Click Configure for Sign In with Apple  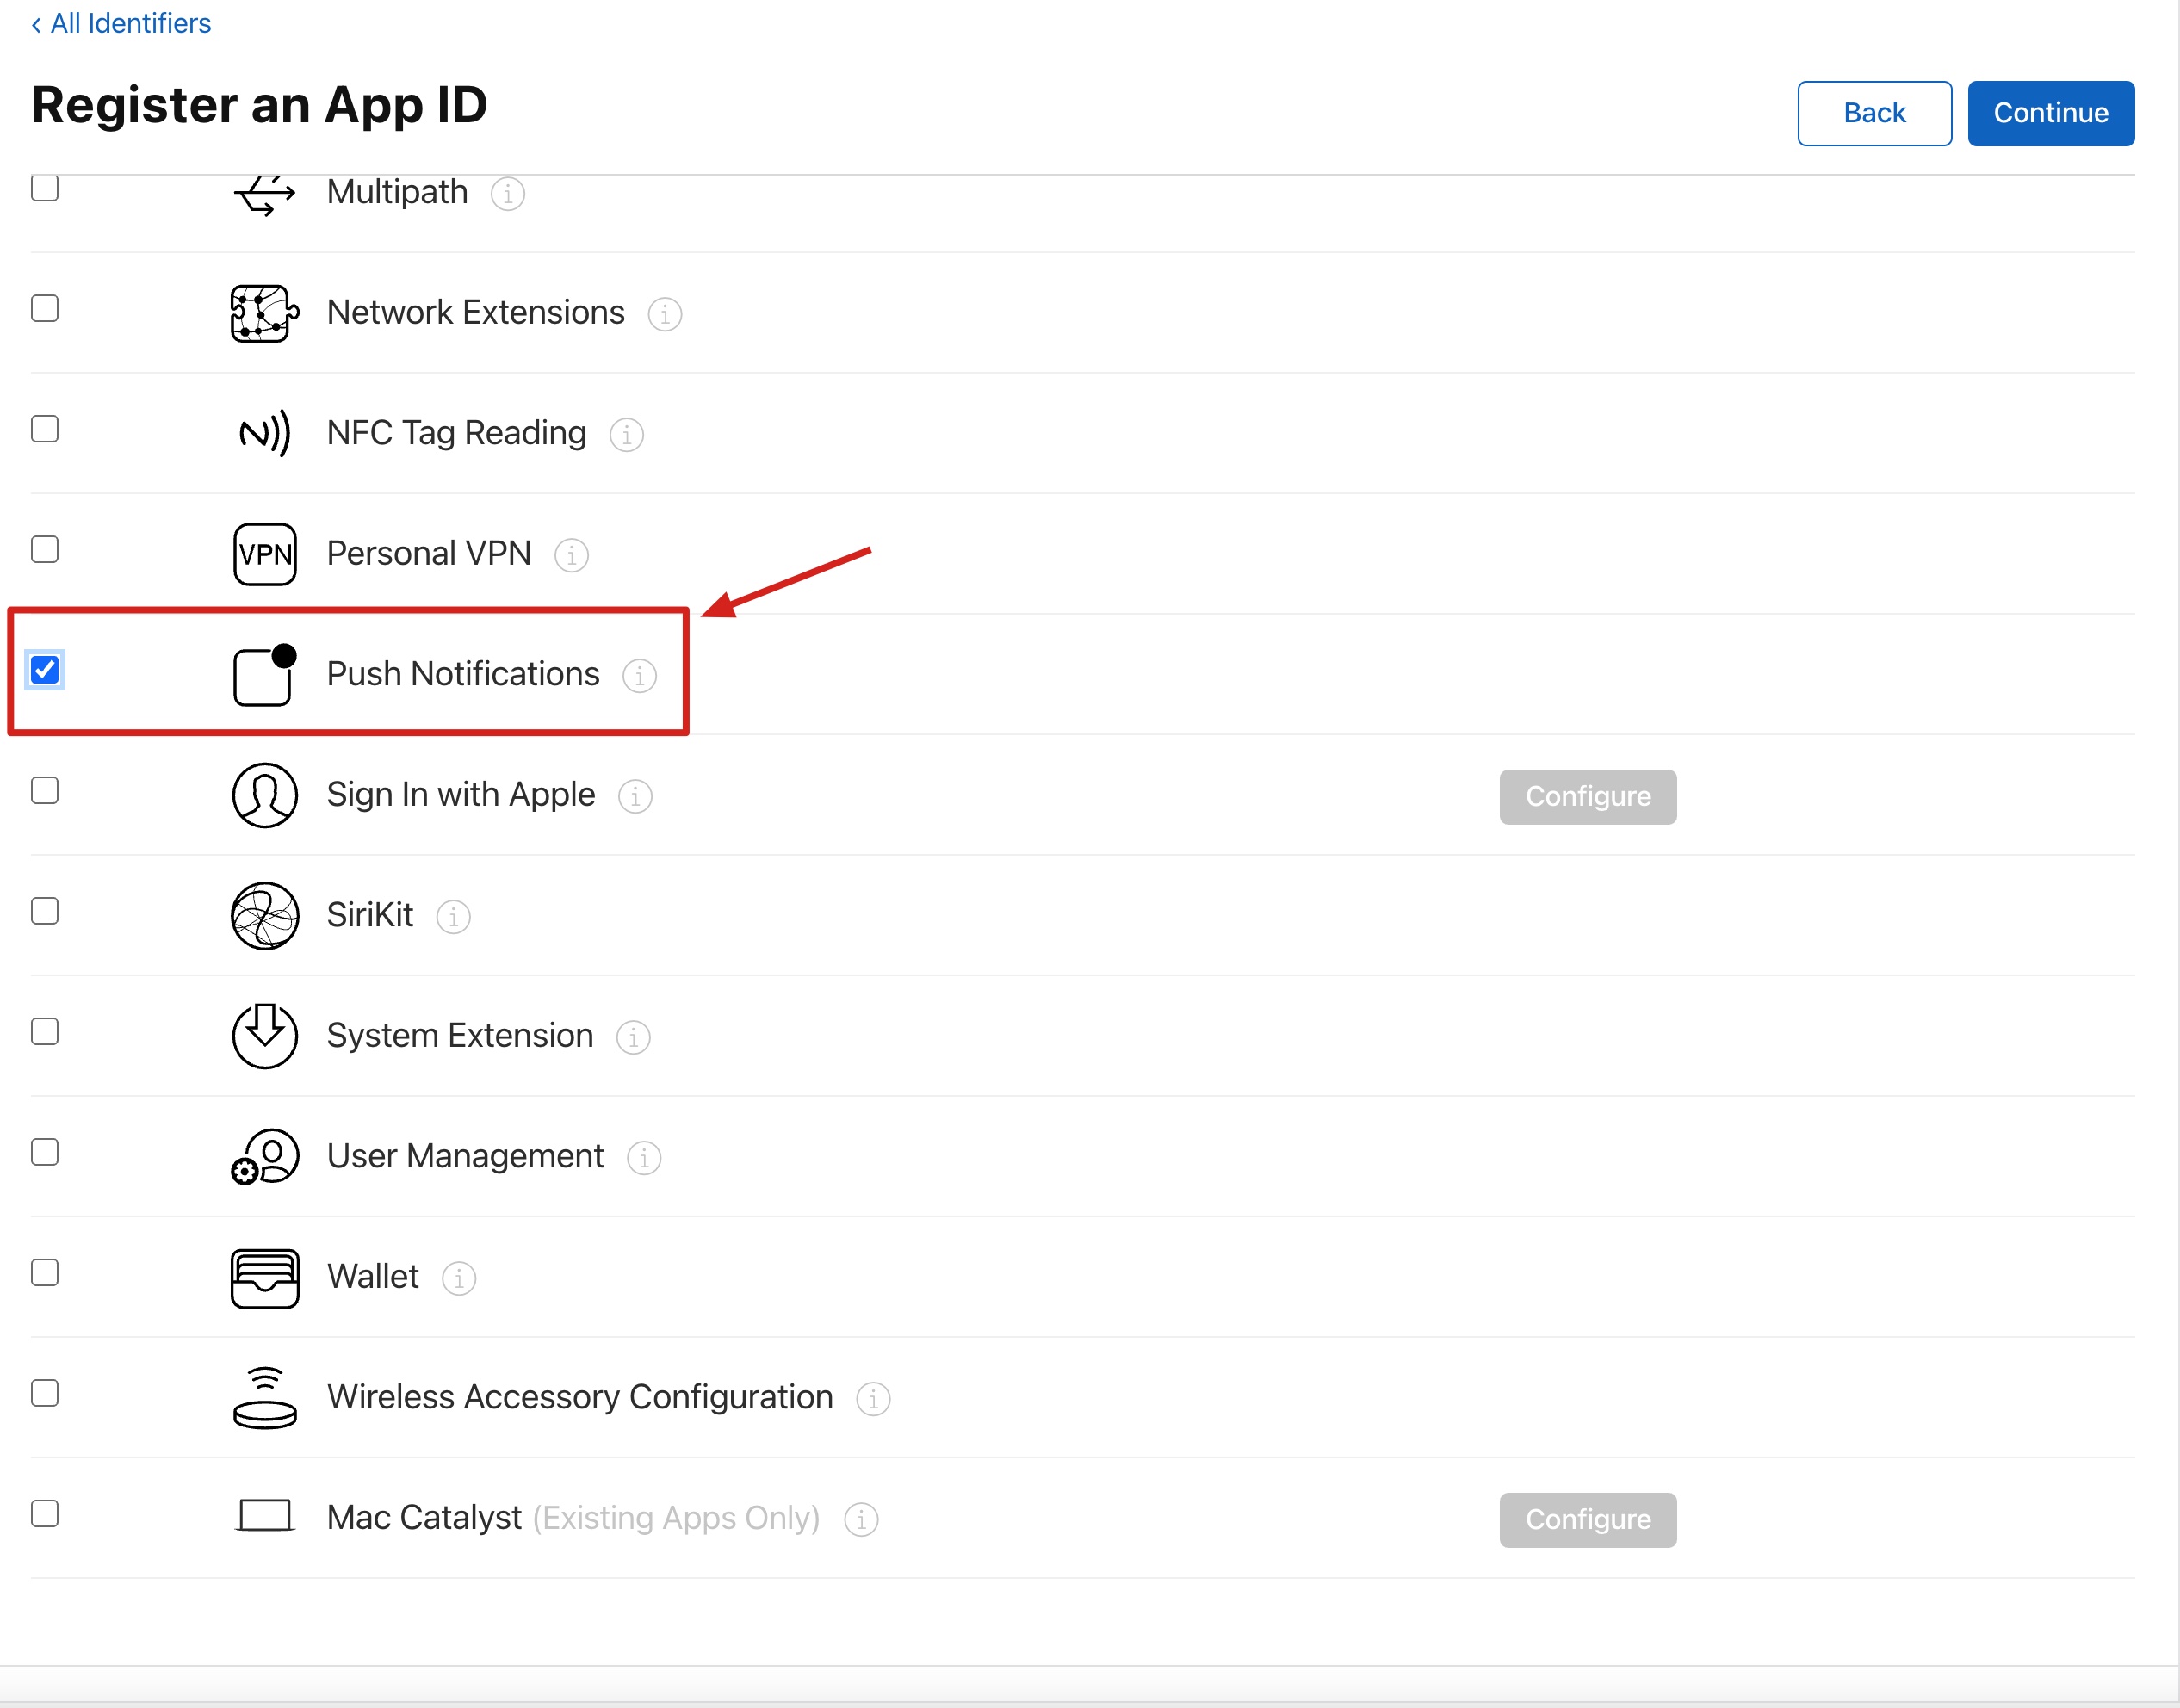[1587, 797]
